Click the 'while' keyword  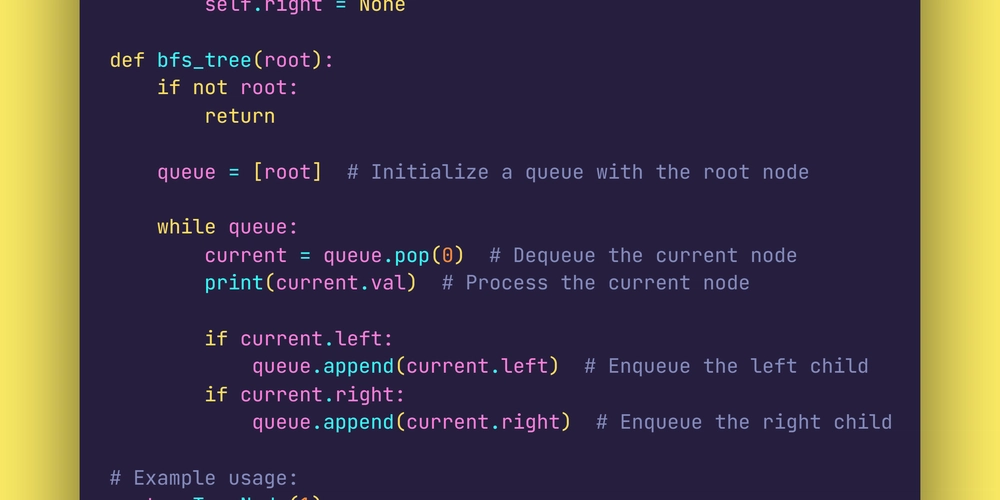tap(186, 227)
